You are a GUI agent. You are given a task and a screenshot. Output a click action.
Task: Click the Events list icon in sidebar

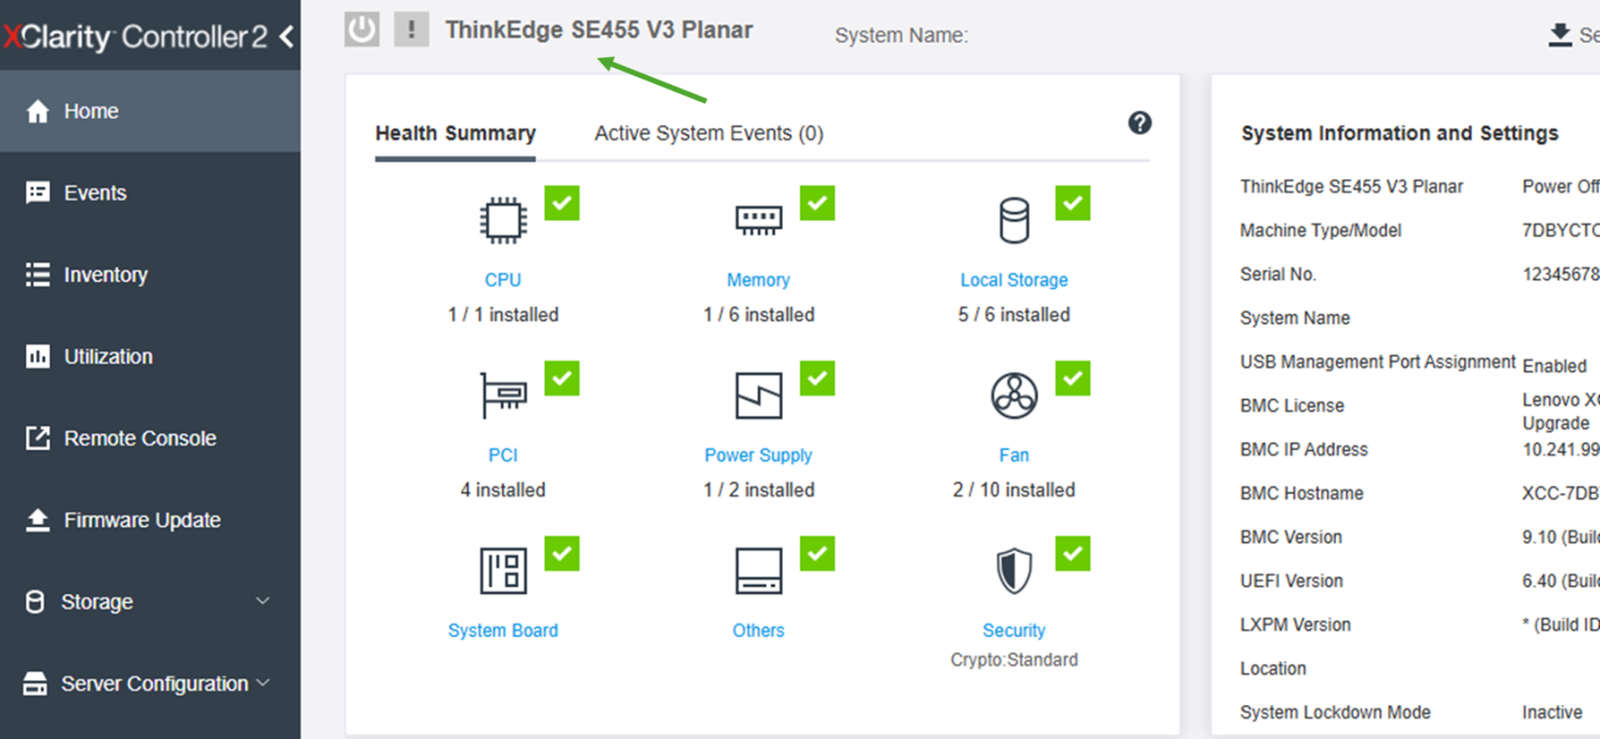[37, 193]
